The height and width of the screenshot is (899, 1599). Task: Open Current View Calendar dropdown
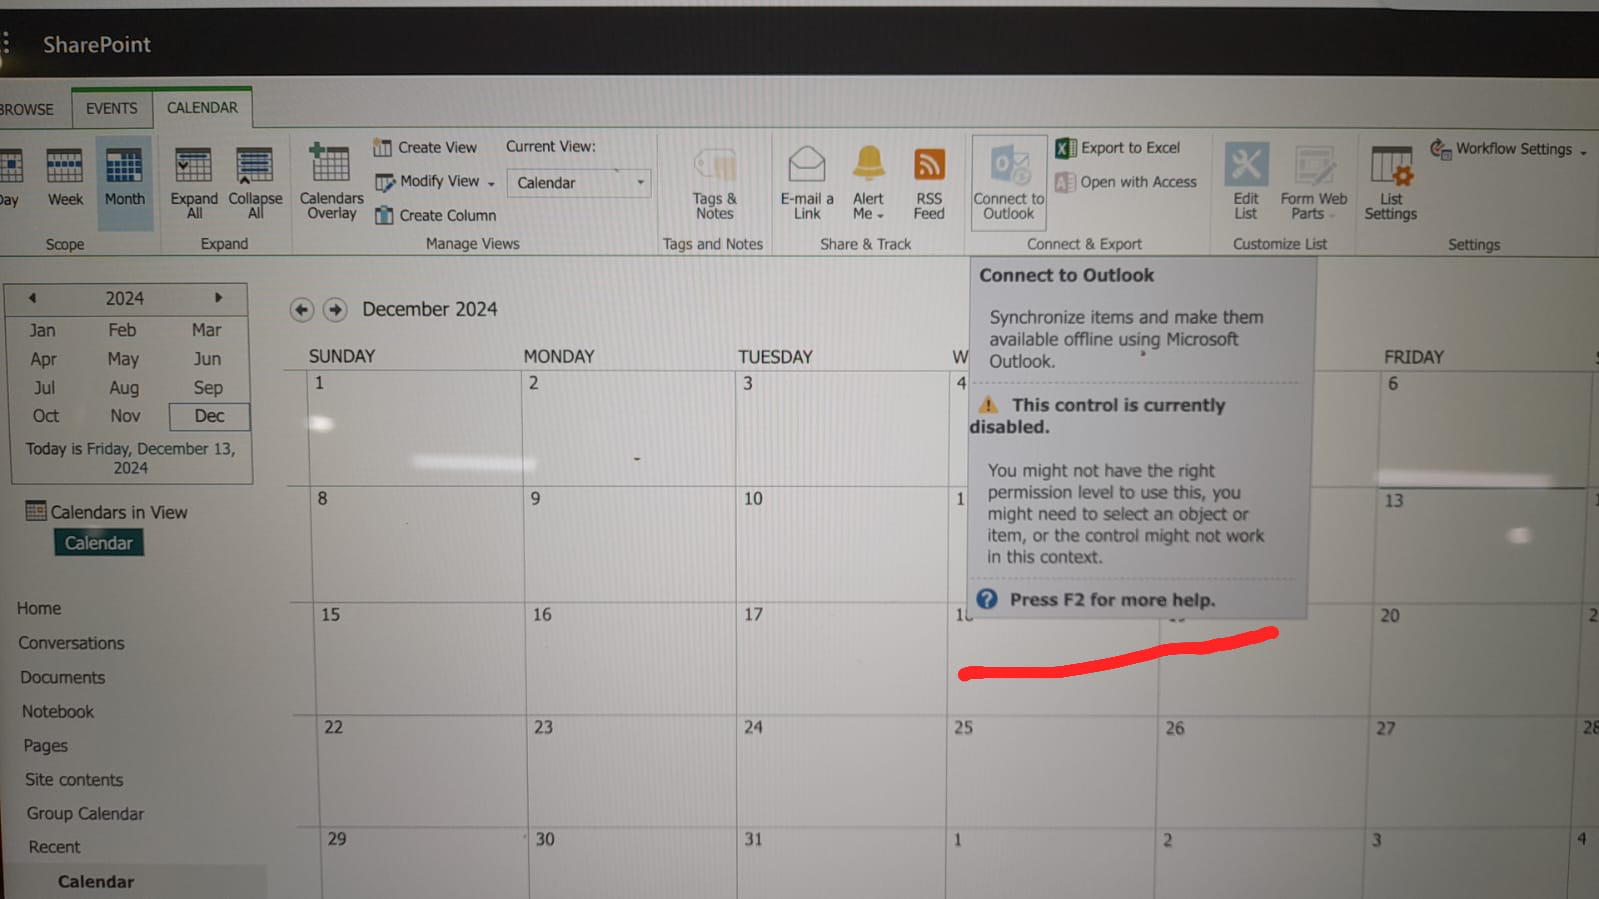coord(579,182)
